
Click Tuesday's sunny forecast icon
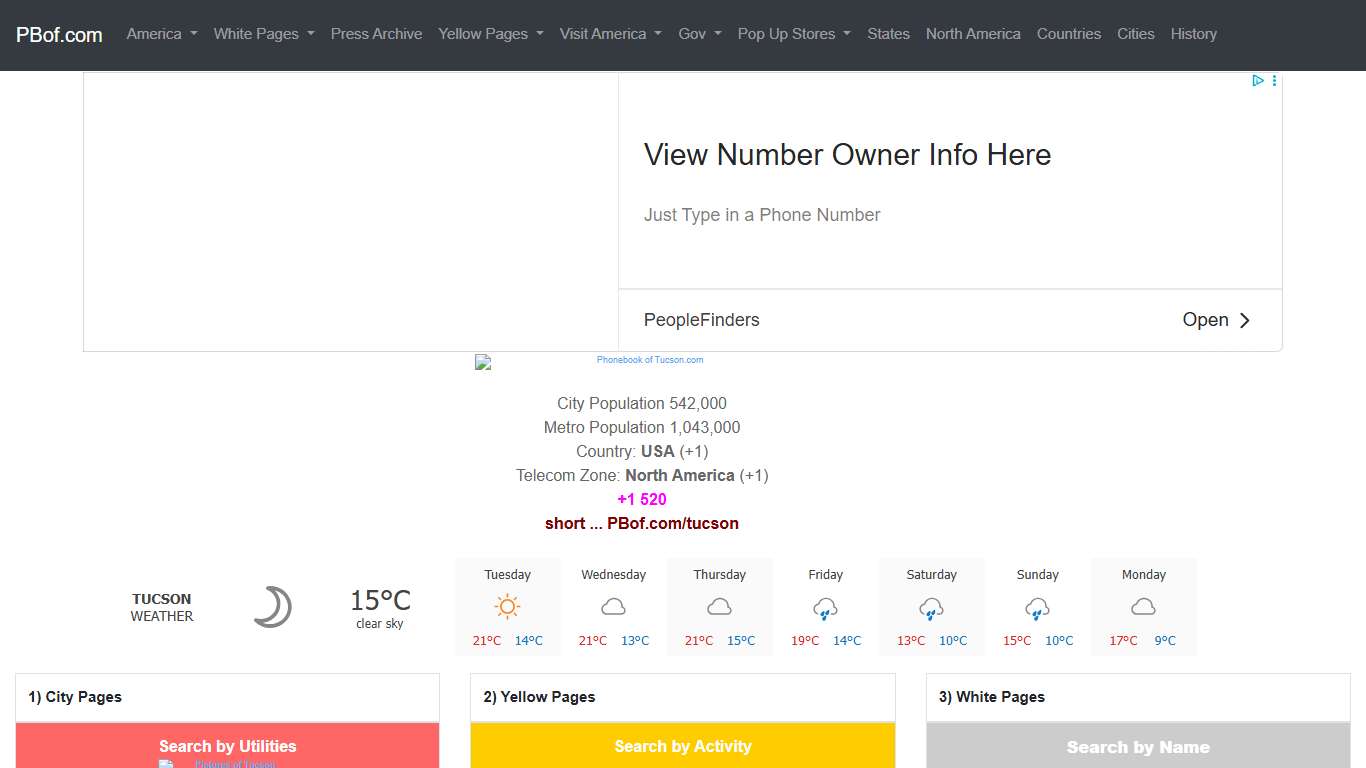507,607
